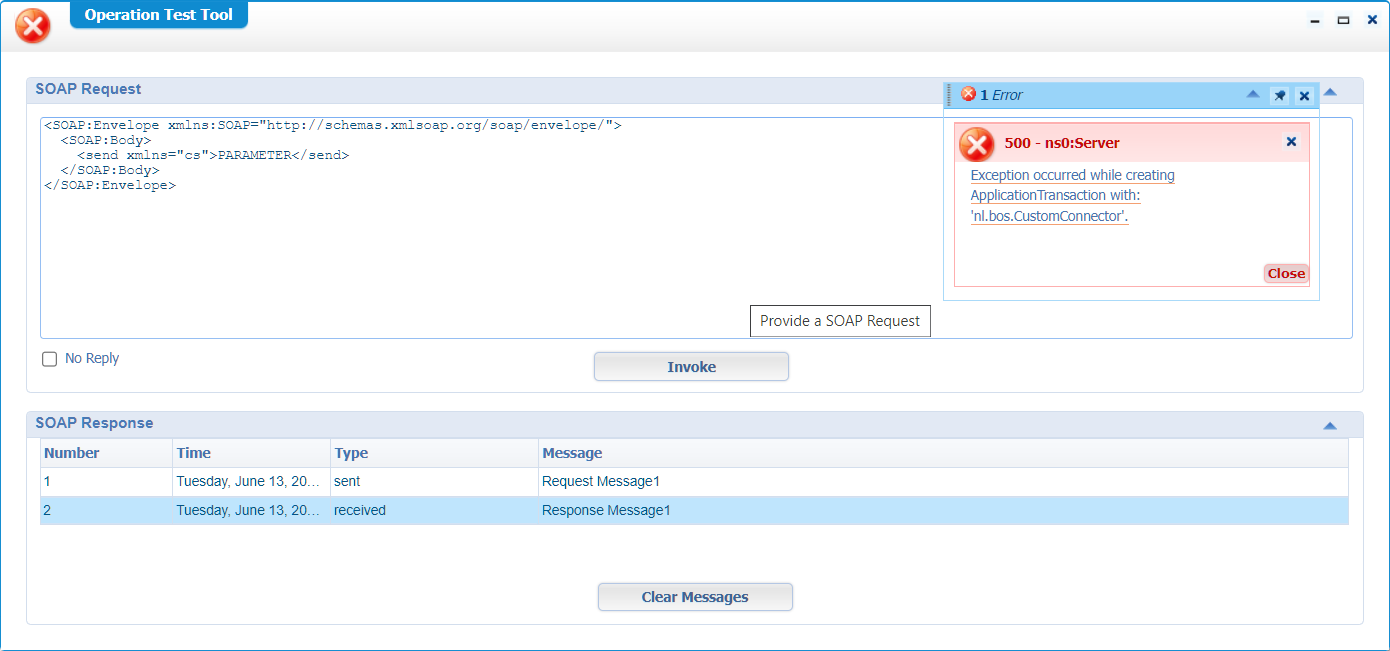Select the Operation Test Tool tab
The image size is (1390, 651).
pyautogui.click(x=158, y=15)
